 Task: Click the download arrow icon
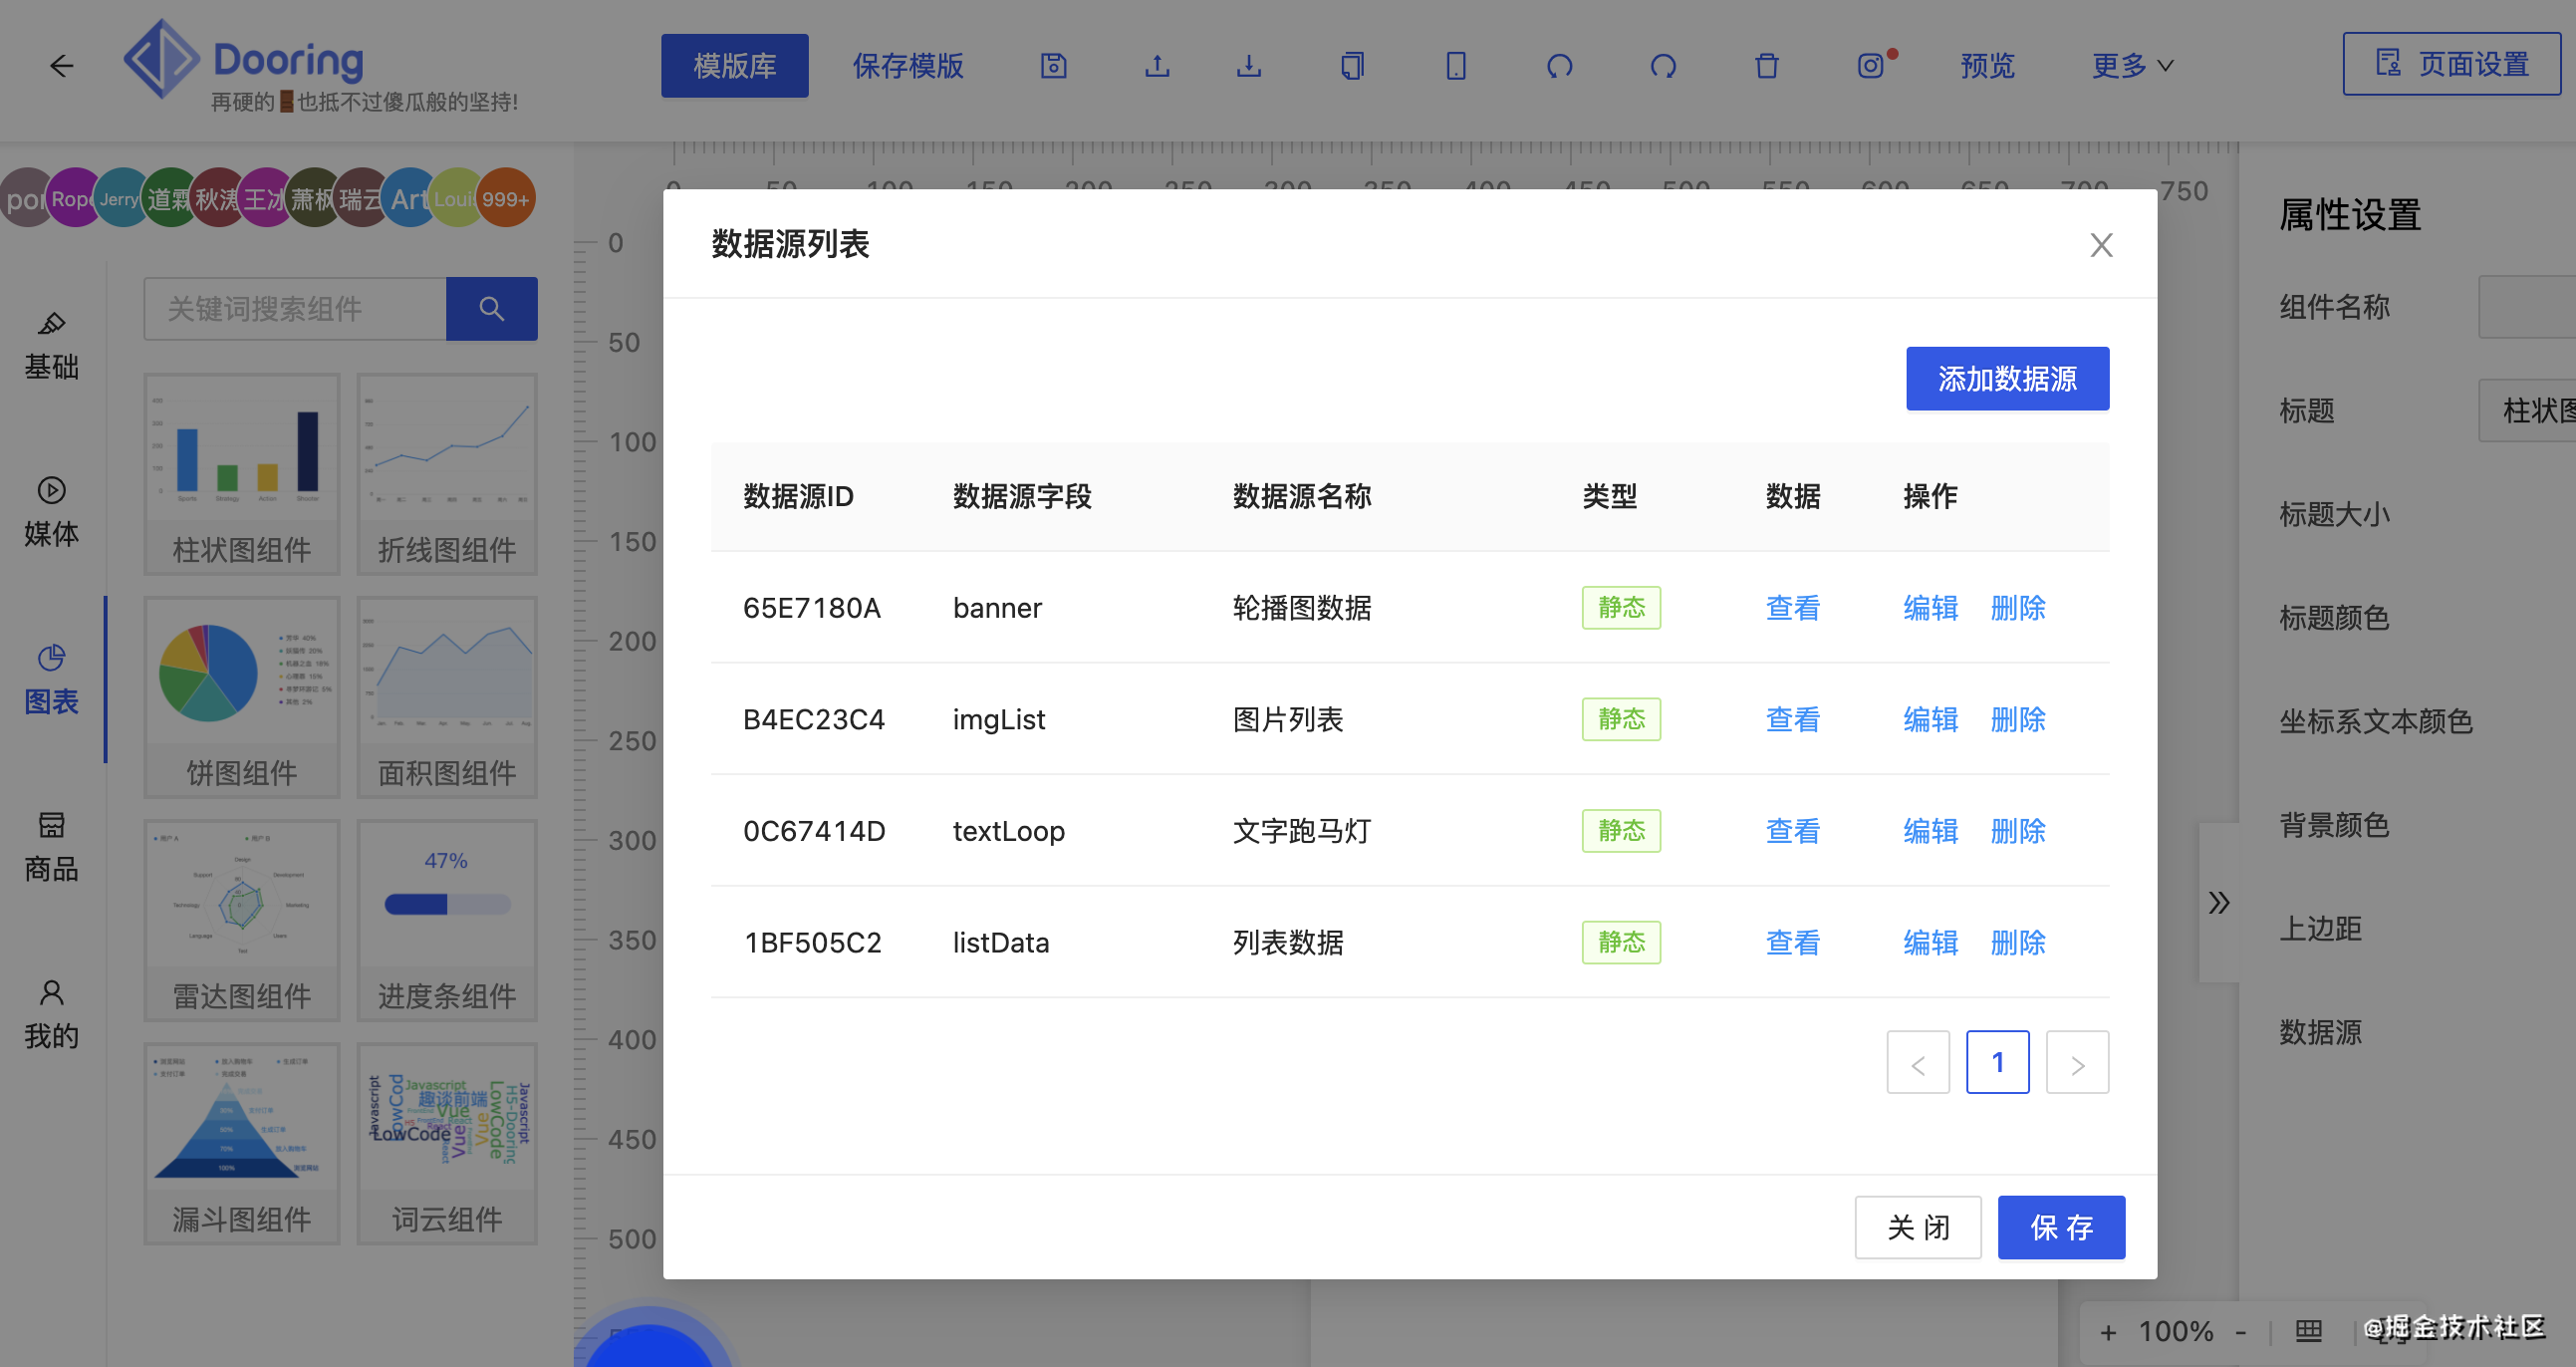click(x=1249, y=66)
